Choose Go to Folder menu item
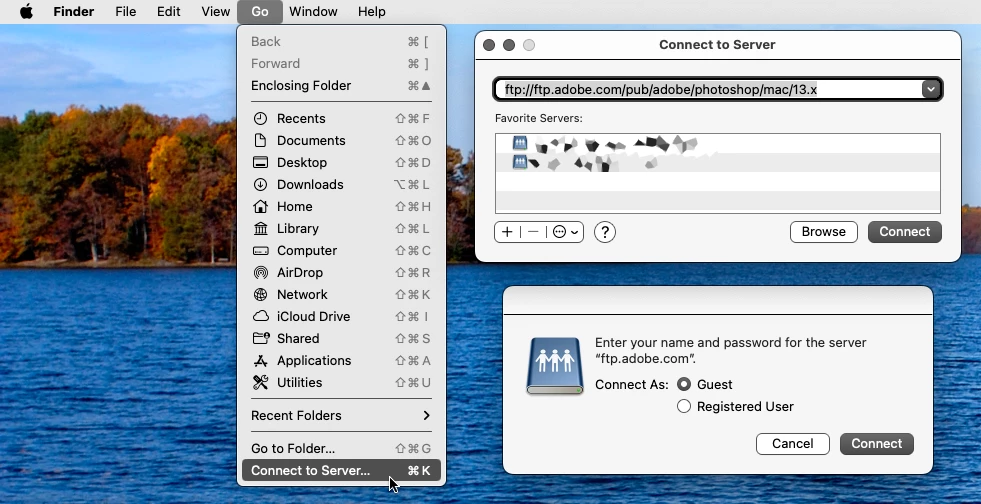Viewport: 981px width, 504px height. [x=341, y=448]
